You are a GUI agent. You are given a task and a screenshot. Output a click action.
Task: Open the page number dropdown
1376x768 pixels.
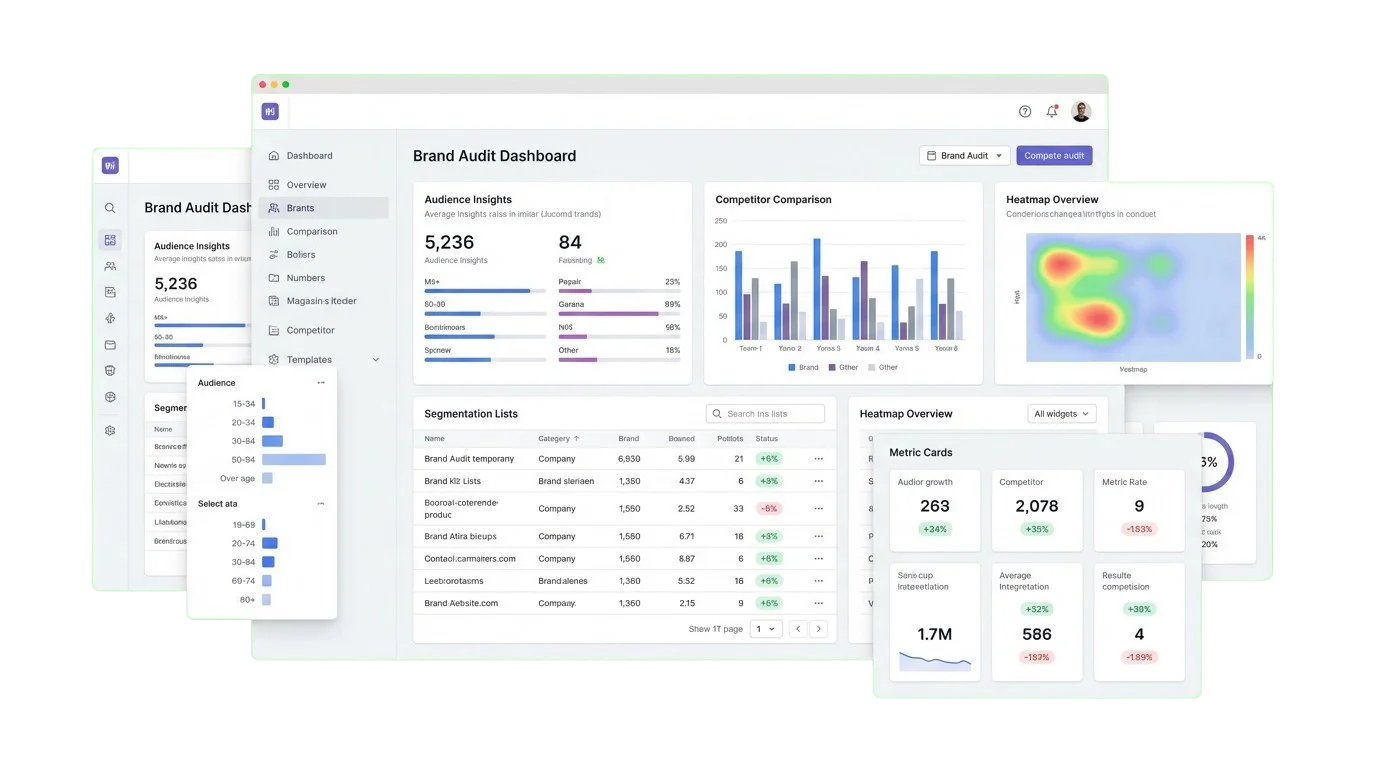point(766,629)
